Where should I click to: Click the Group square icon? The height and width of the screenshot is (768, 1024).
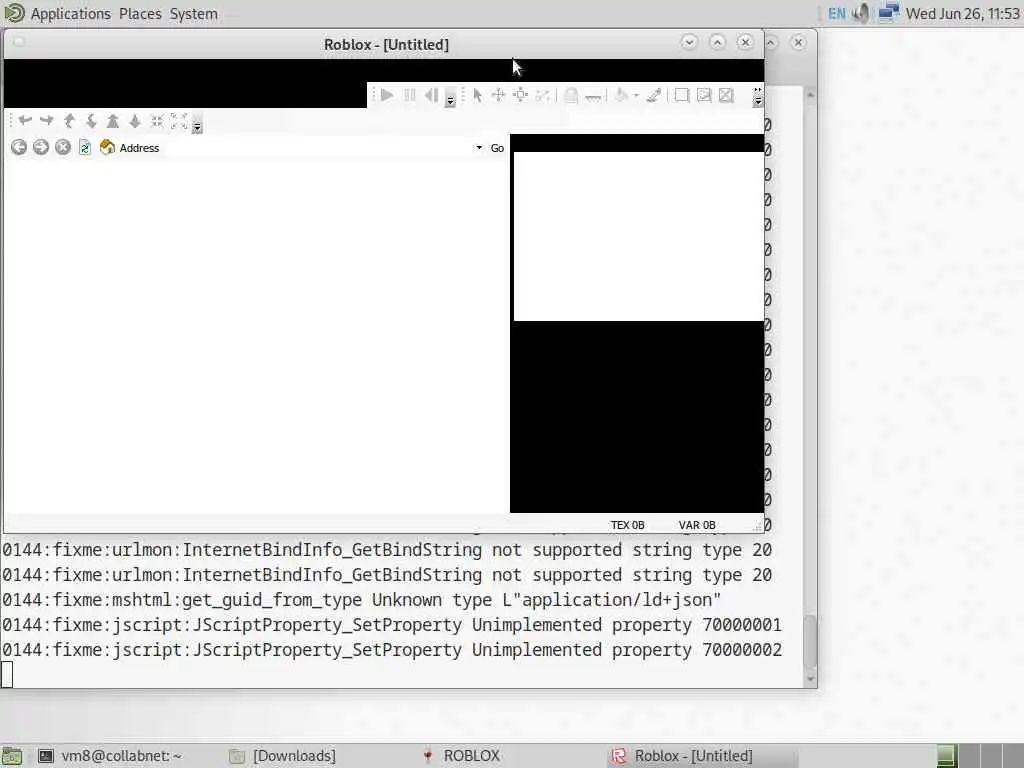point(682,95)
